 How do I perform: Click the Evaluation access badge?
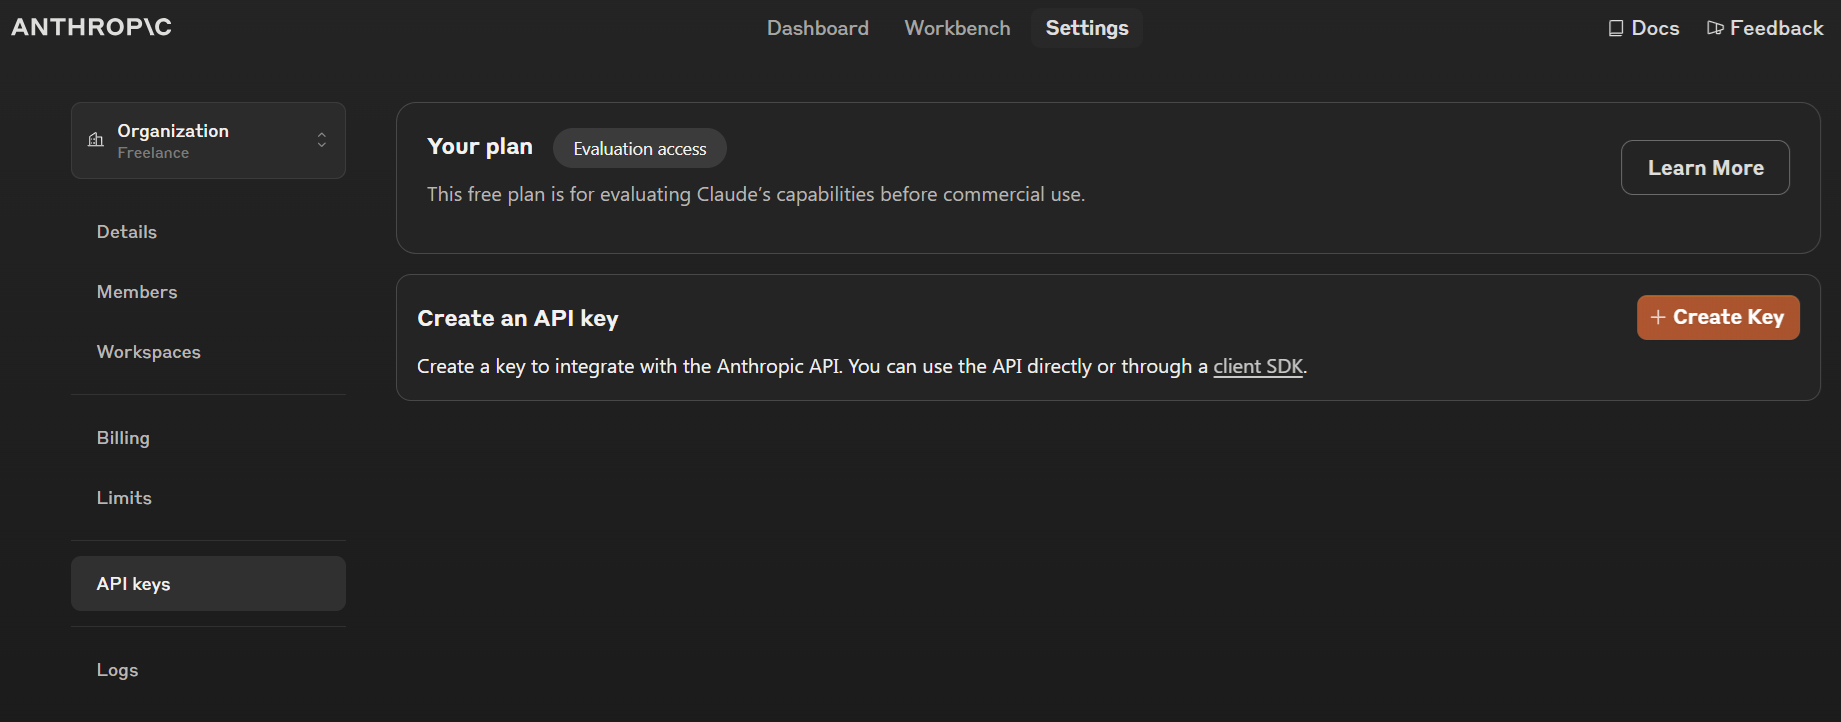[x=639, y=149]
